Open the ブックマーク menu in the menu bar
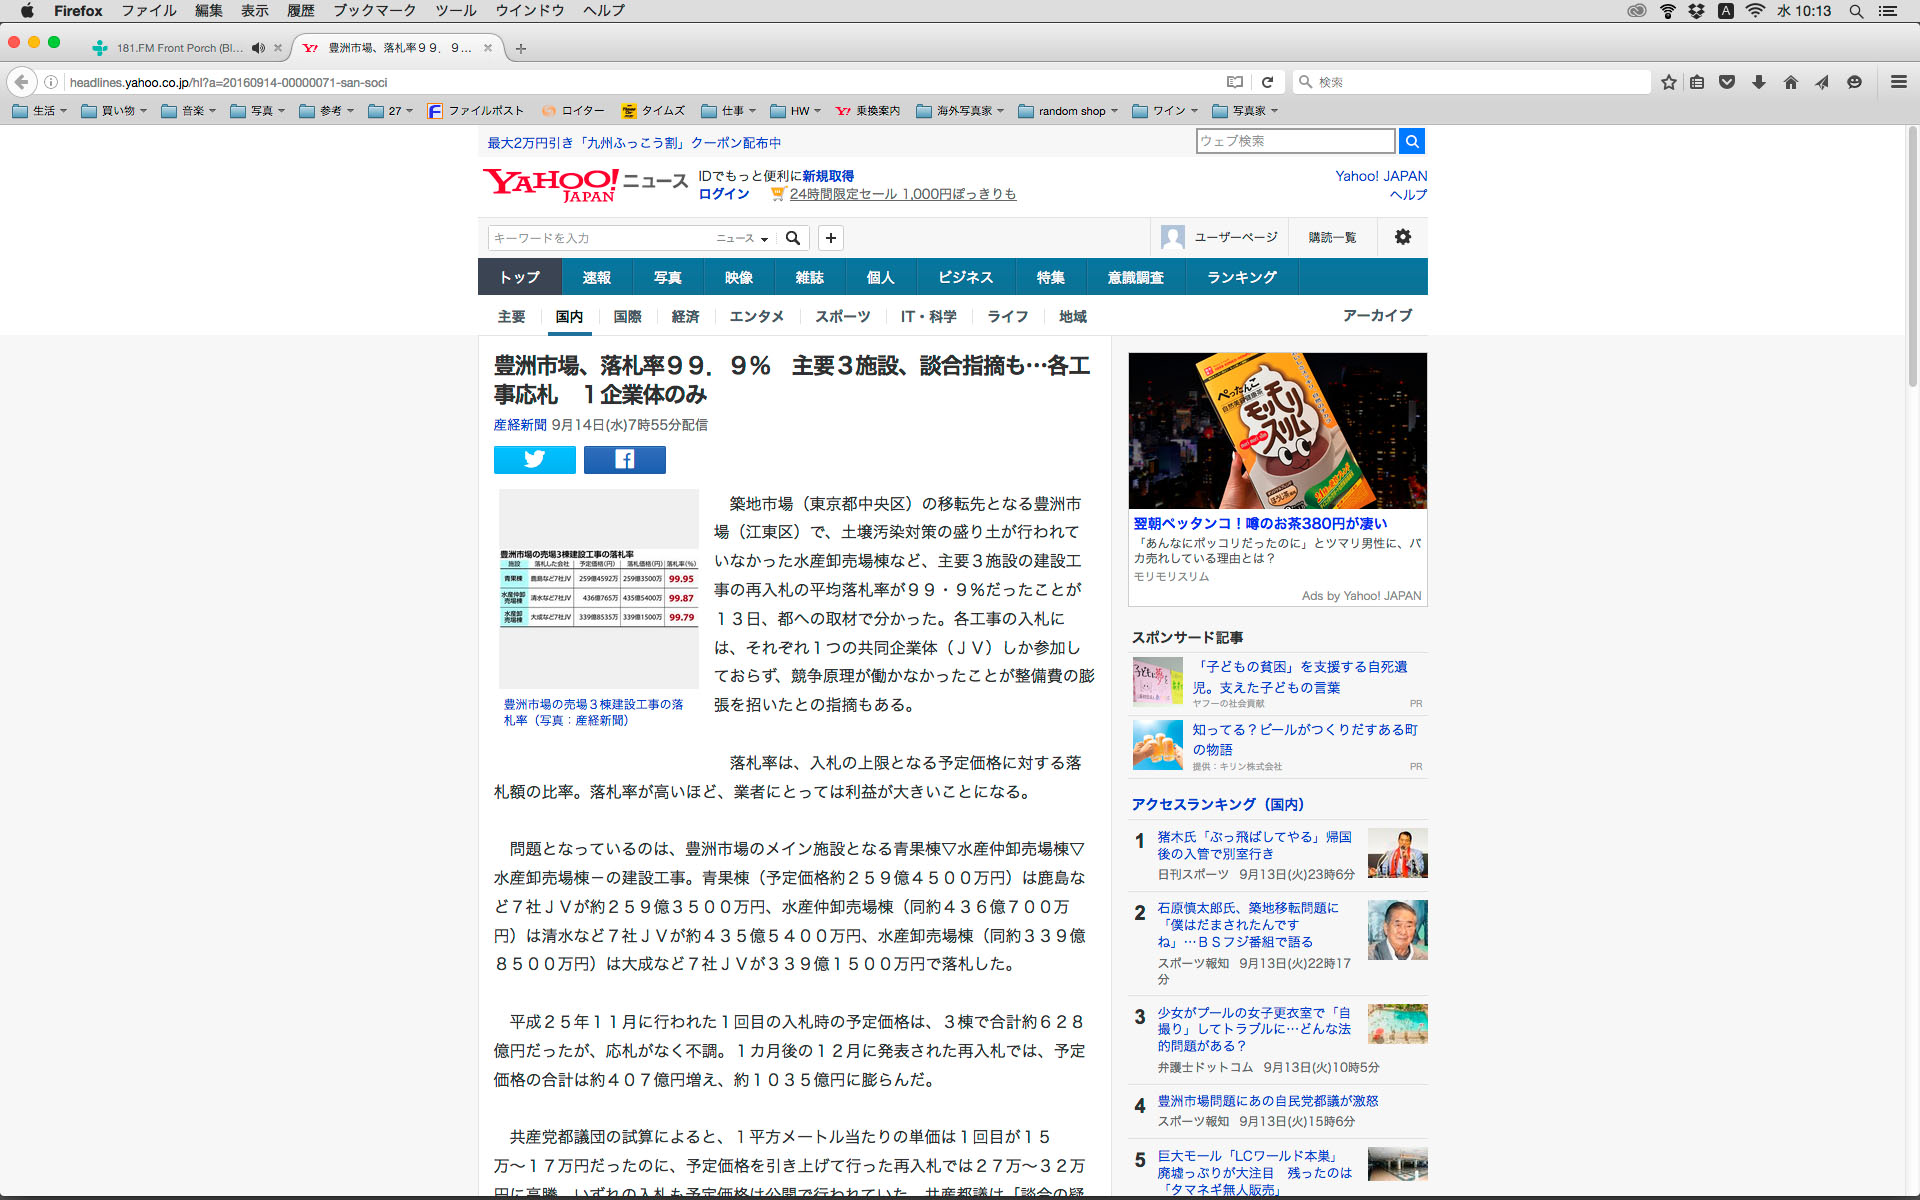The image size is (1920, 1200). click(x=374, y=11)
